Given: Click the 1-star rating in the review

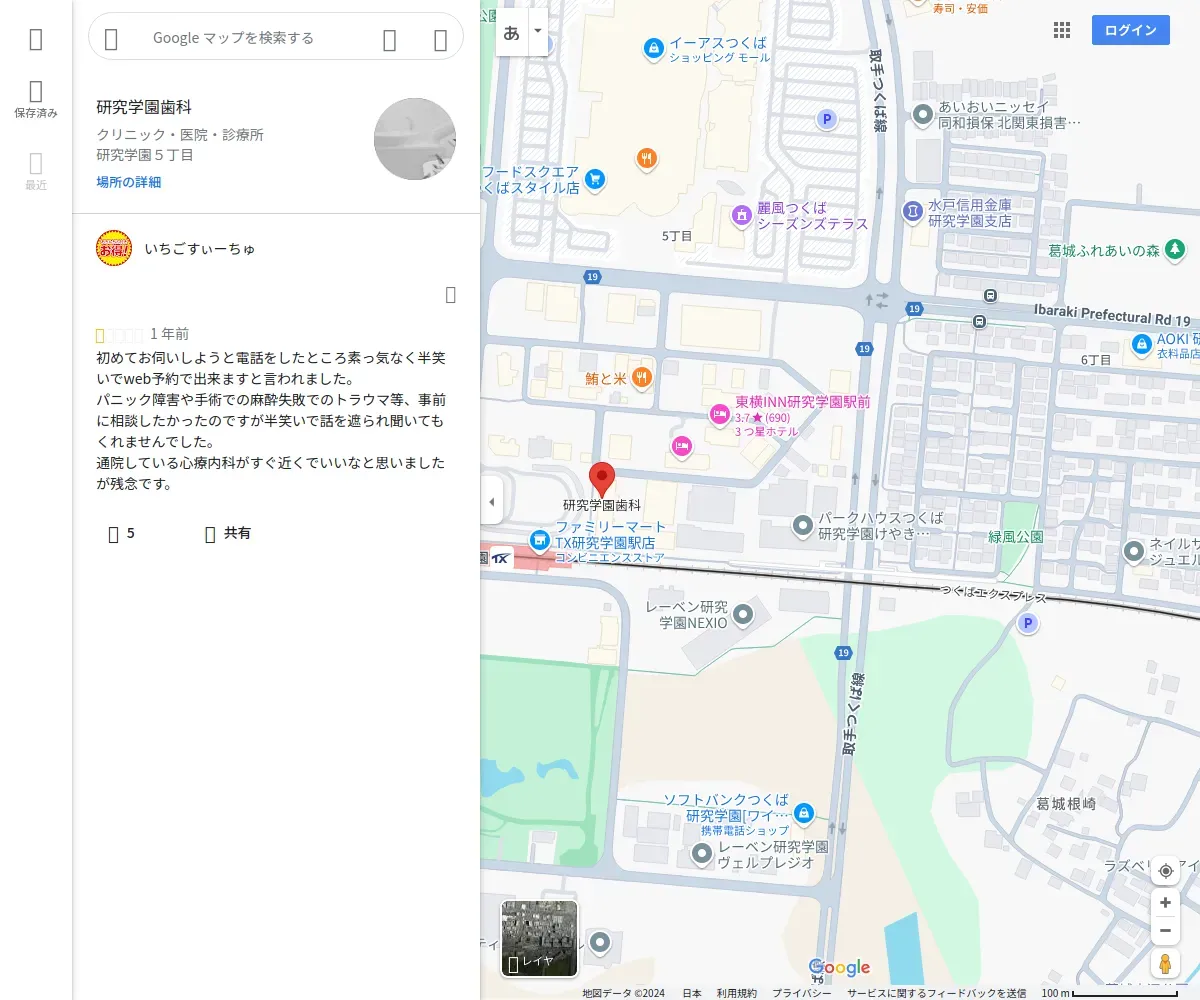Looking at the screenshot, I should (x=120, y=335).
